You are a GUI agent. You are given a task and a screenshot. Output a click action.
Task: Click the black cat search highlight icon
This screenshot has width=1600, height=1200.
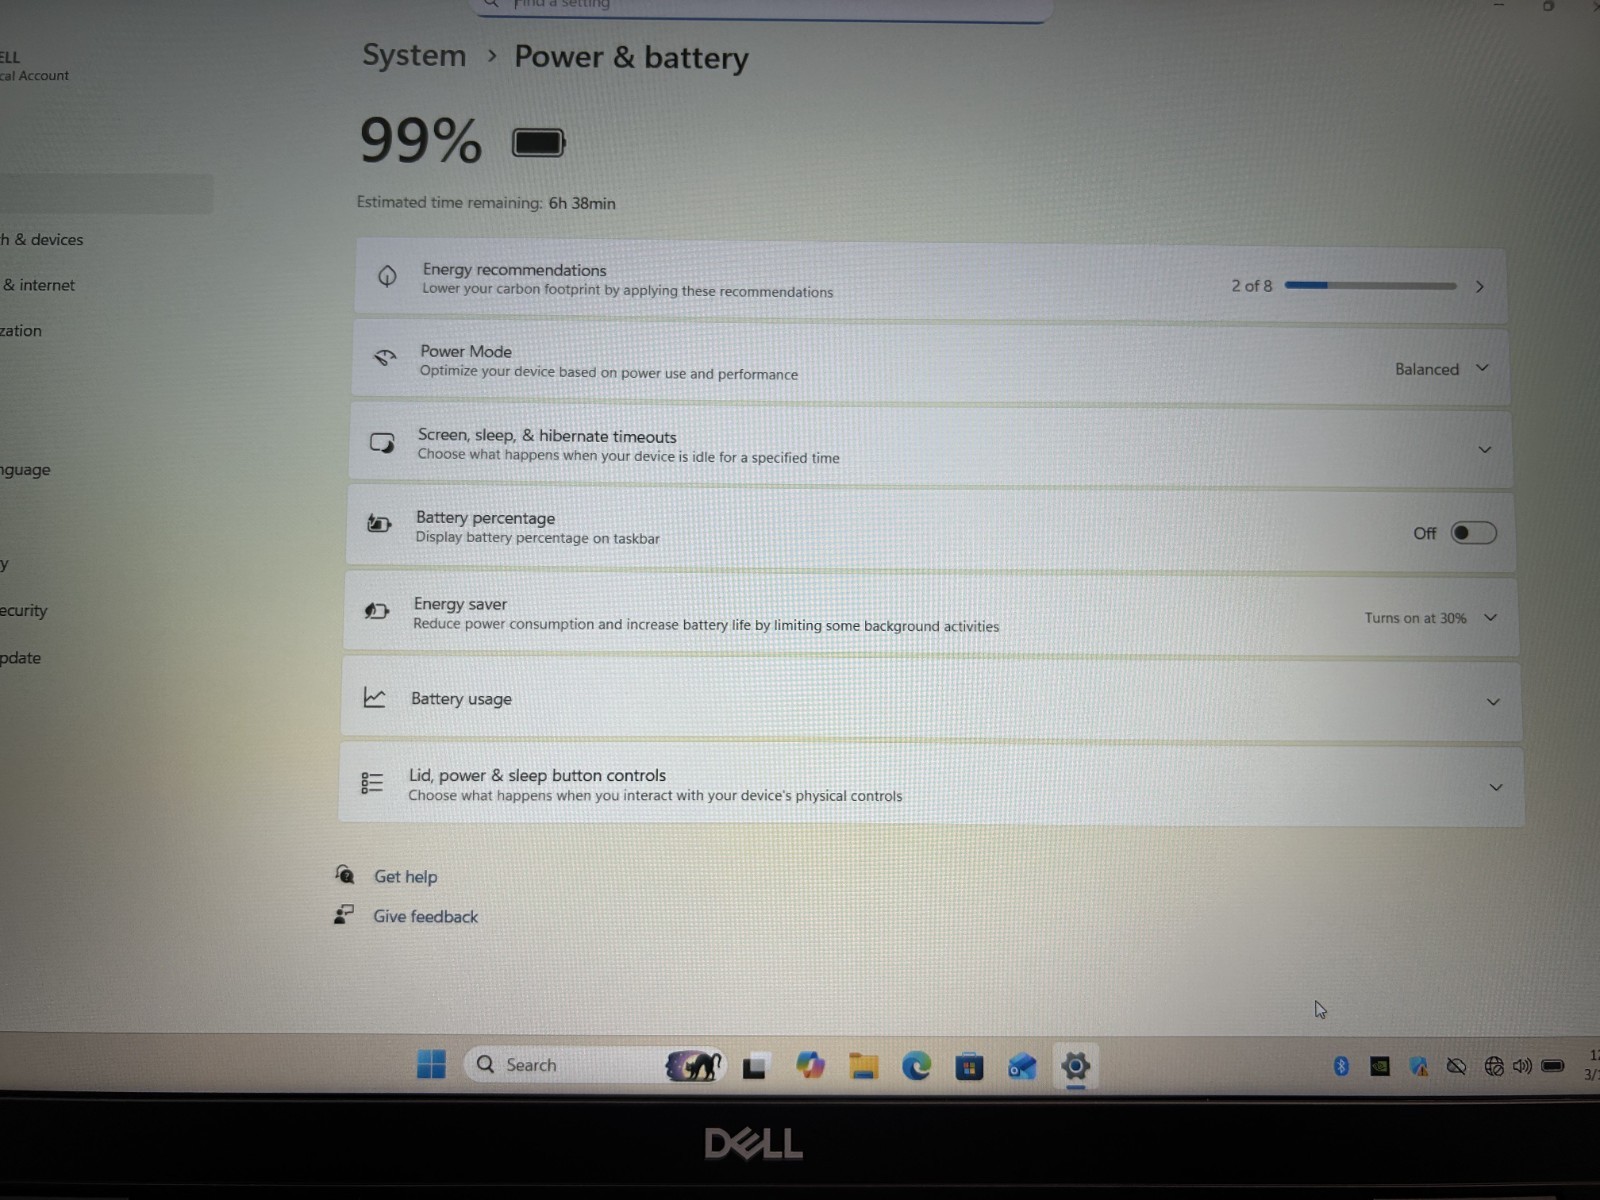point(693,1065)
